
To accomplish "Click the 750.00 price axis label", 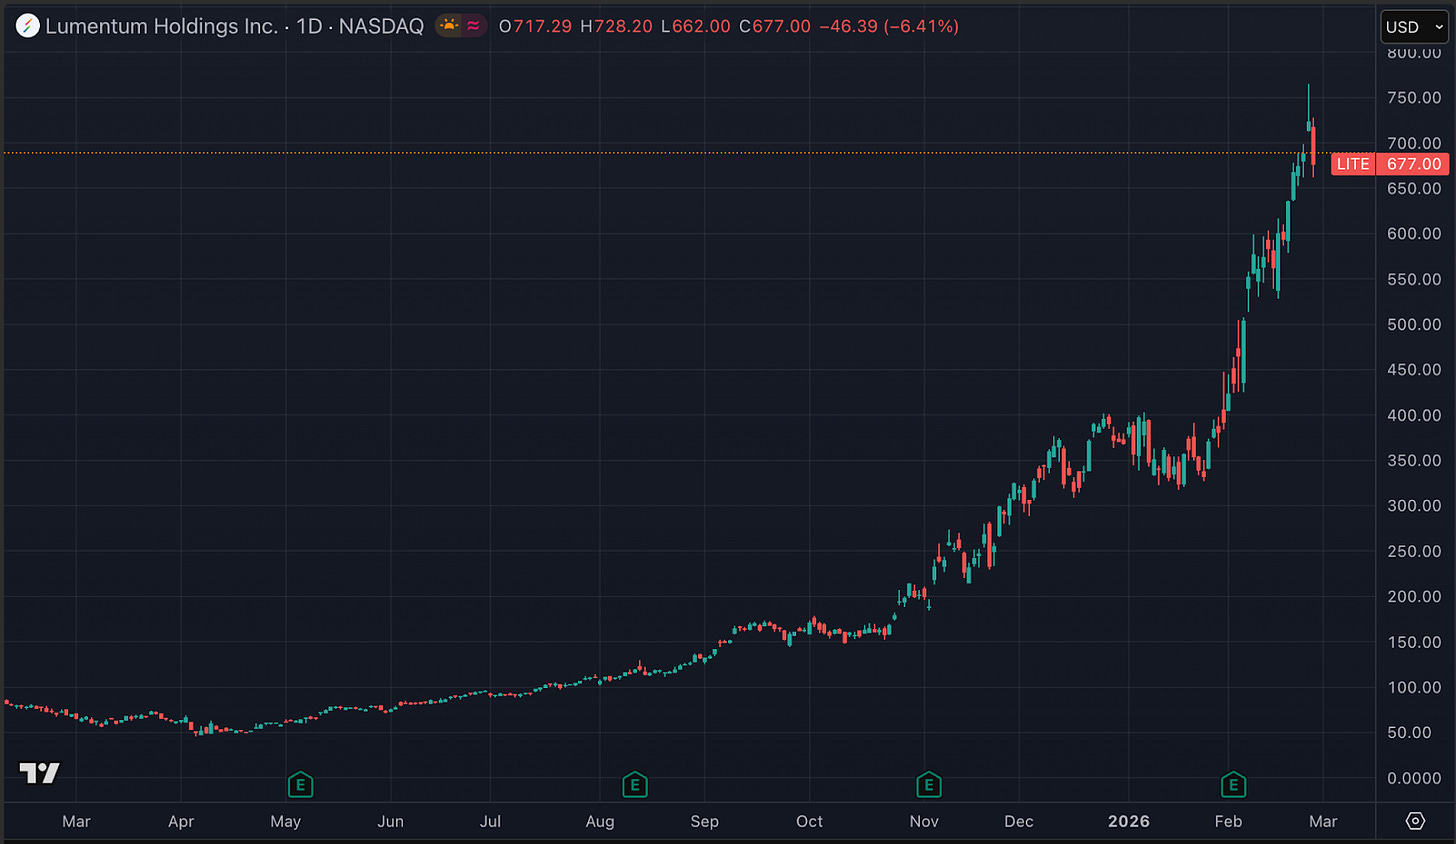I will tap(1414, 98).
